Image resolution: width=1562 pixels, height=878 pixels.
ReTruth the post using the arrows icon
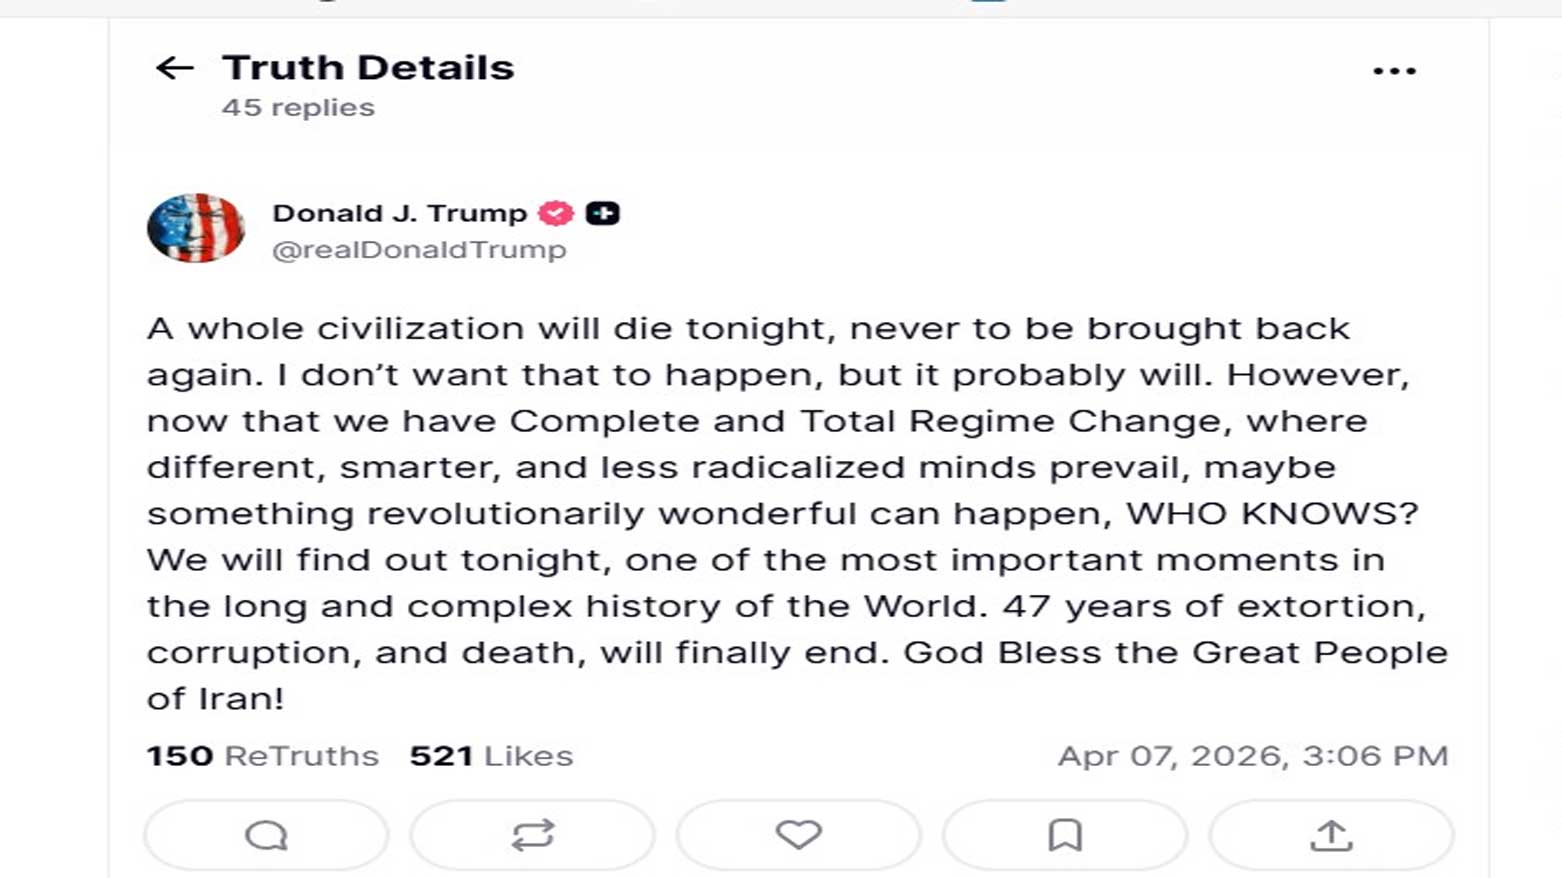[x=532, y=835]
